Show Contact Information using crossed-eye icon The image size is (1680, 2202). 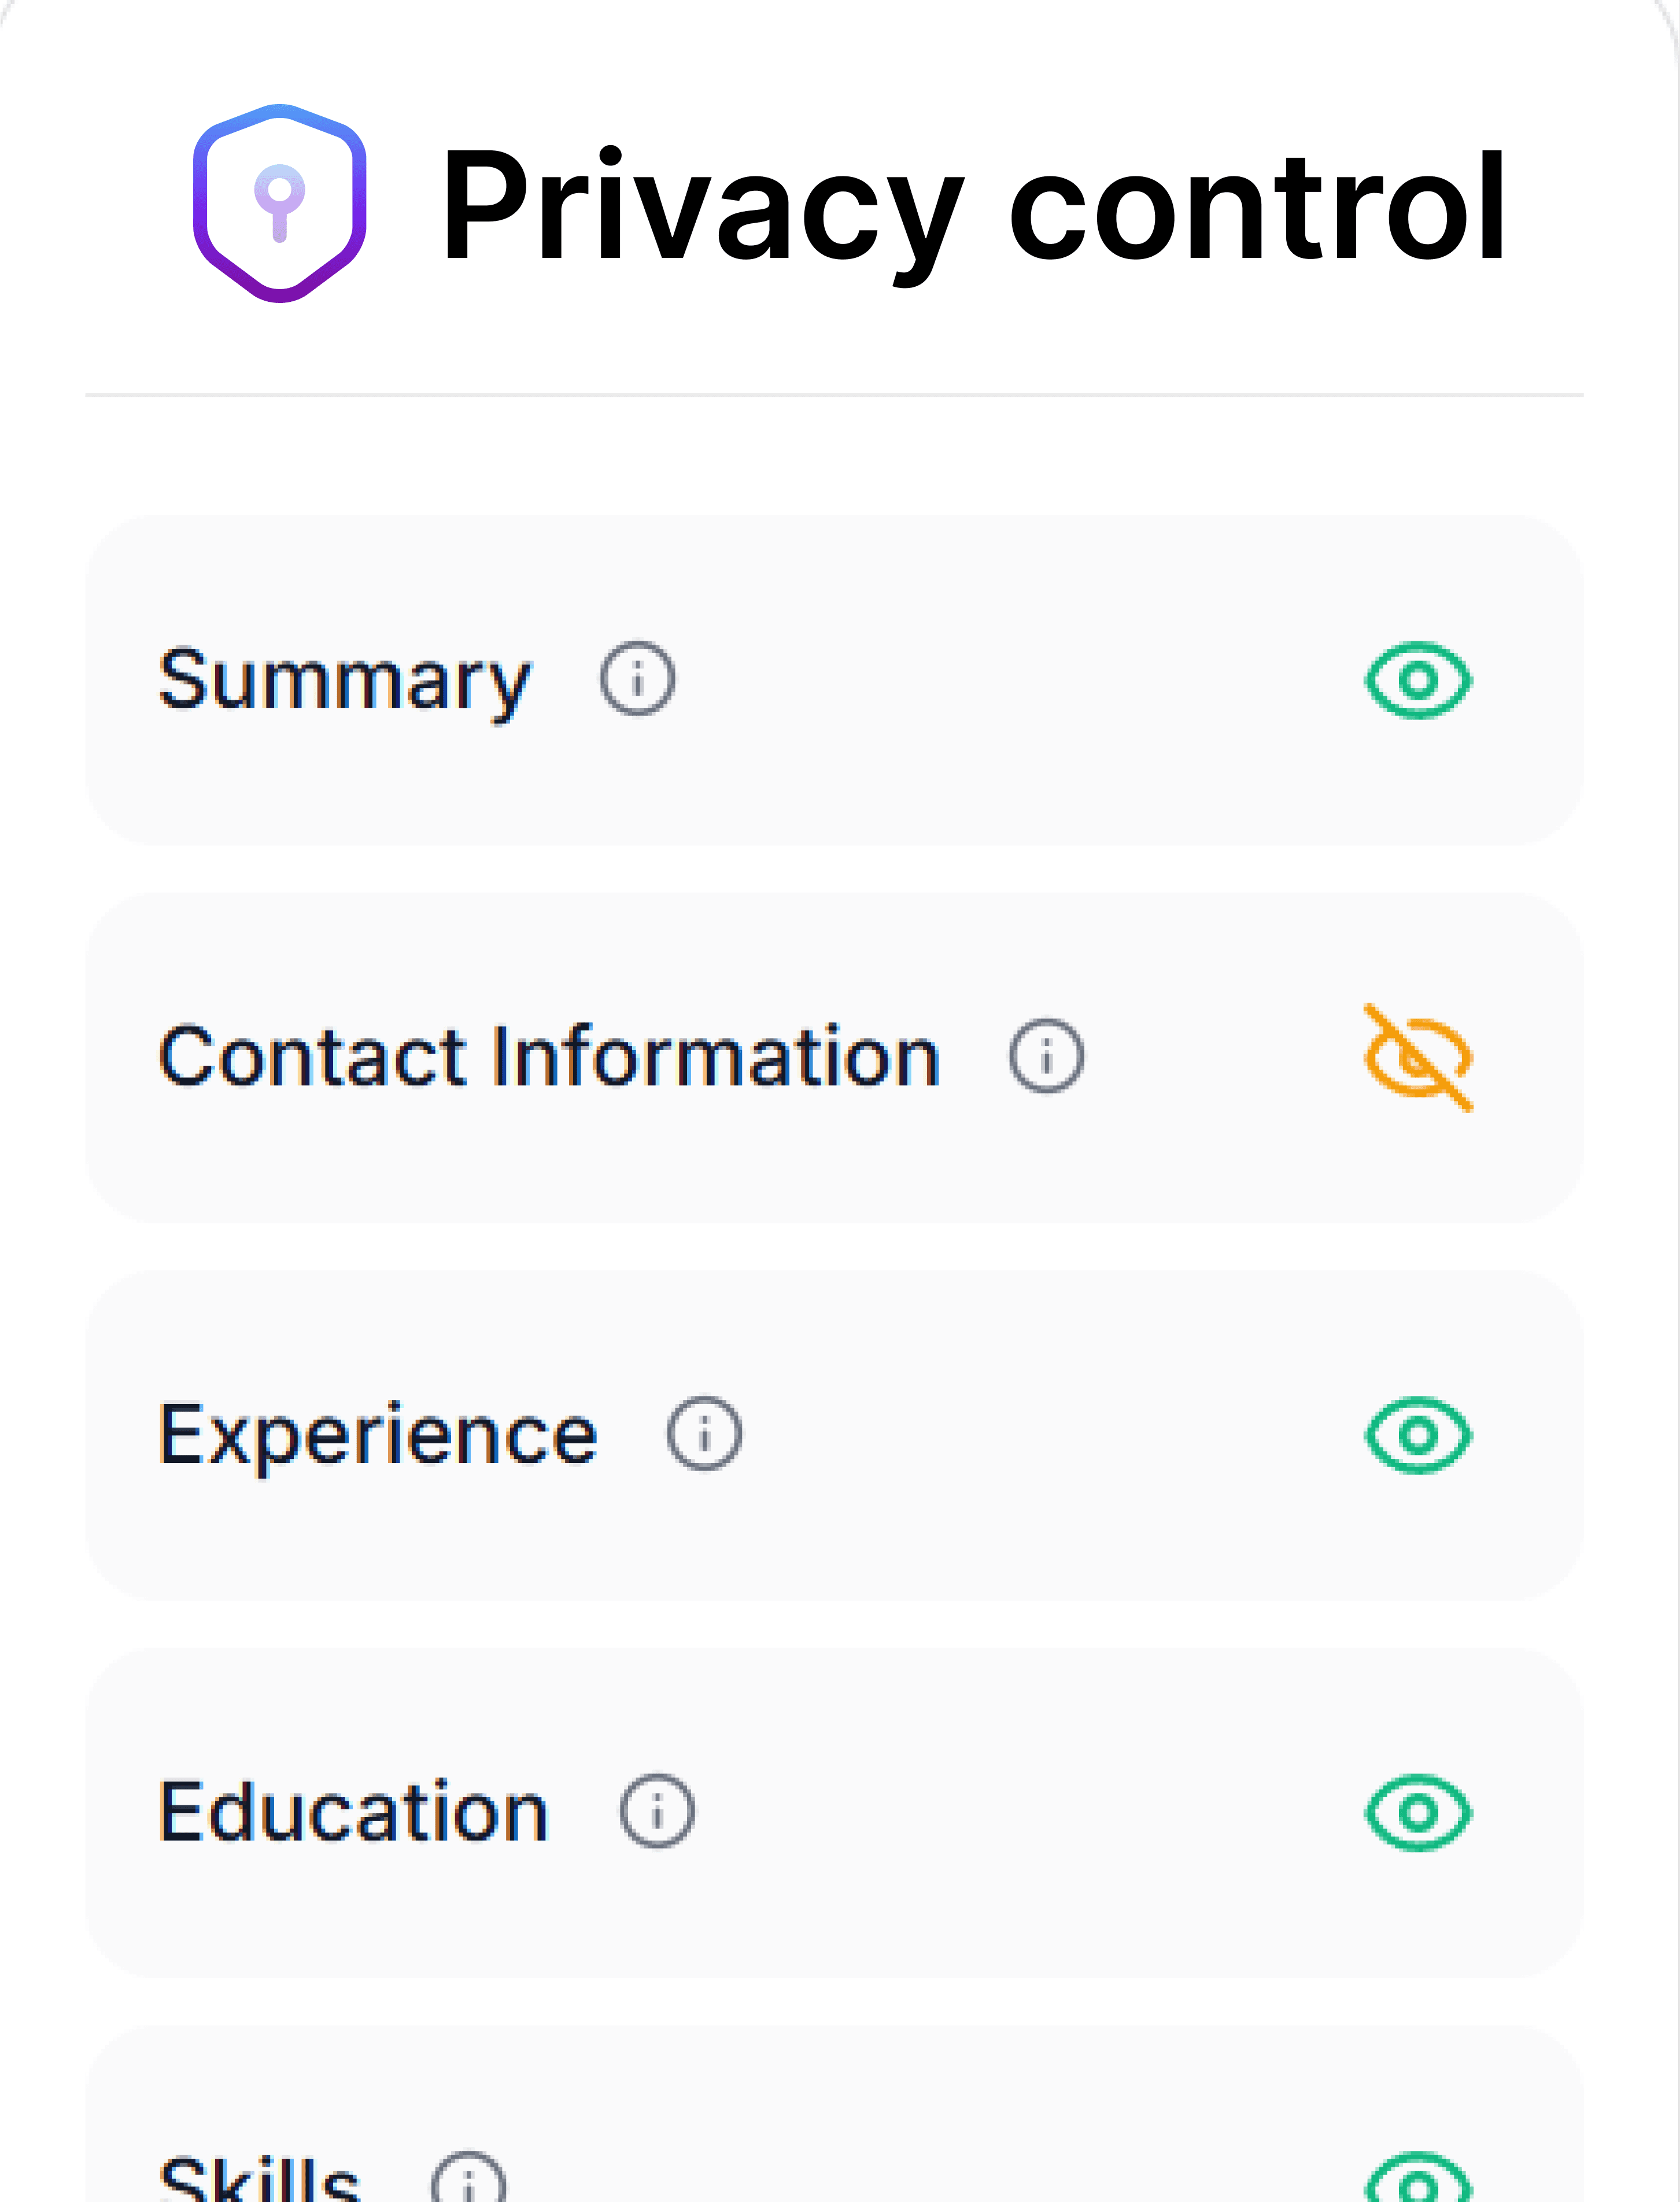tap(1418, 1058)
